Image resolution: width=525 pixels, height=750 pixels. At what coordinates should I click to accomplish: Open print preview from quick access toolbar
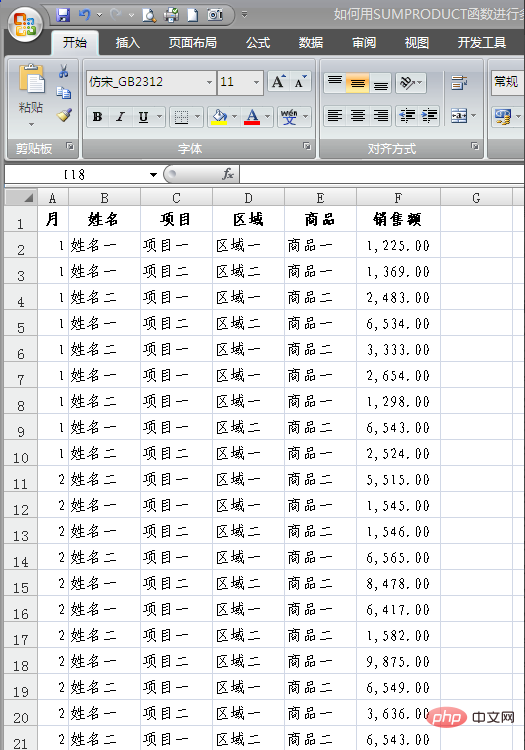pos(149,15)
